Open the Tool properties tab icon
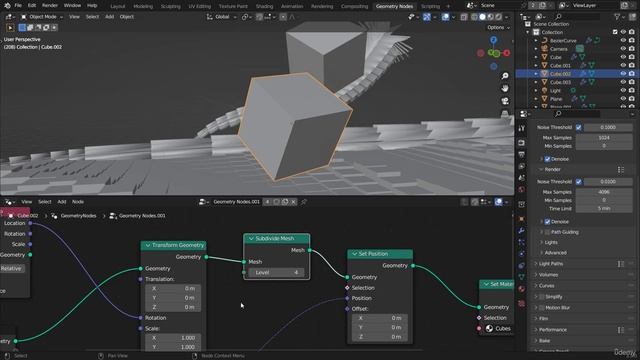The width and height of the screenshot is (640, 360). (x=522, y=128)
